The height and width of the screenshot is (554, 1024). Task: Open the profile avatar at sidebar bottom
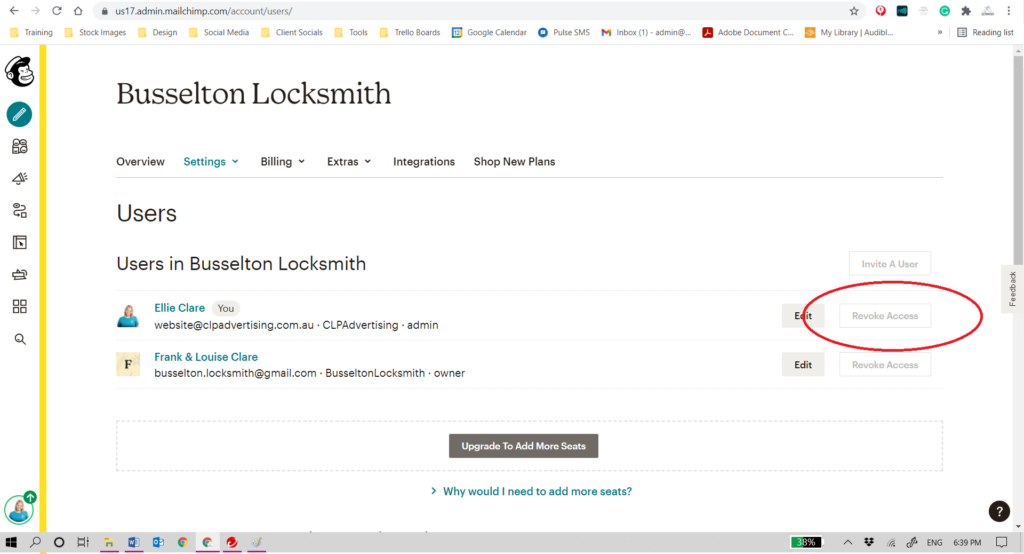19,509
